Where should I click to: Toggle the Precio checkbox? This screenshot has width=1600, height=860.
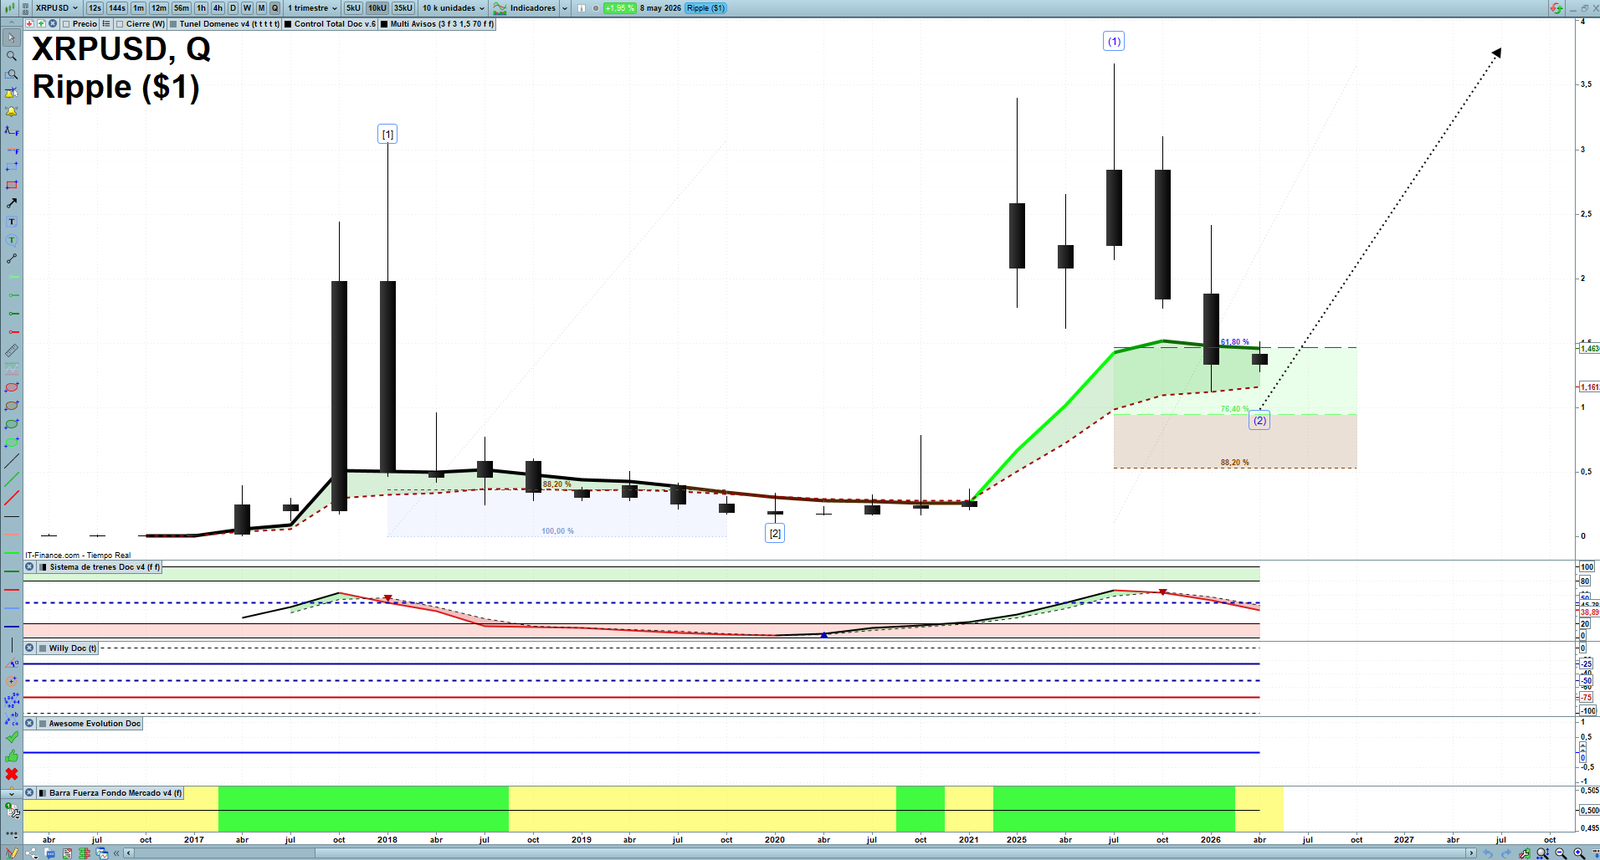[67, 24]
